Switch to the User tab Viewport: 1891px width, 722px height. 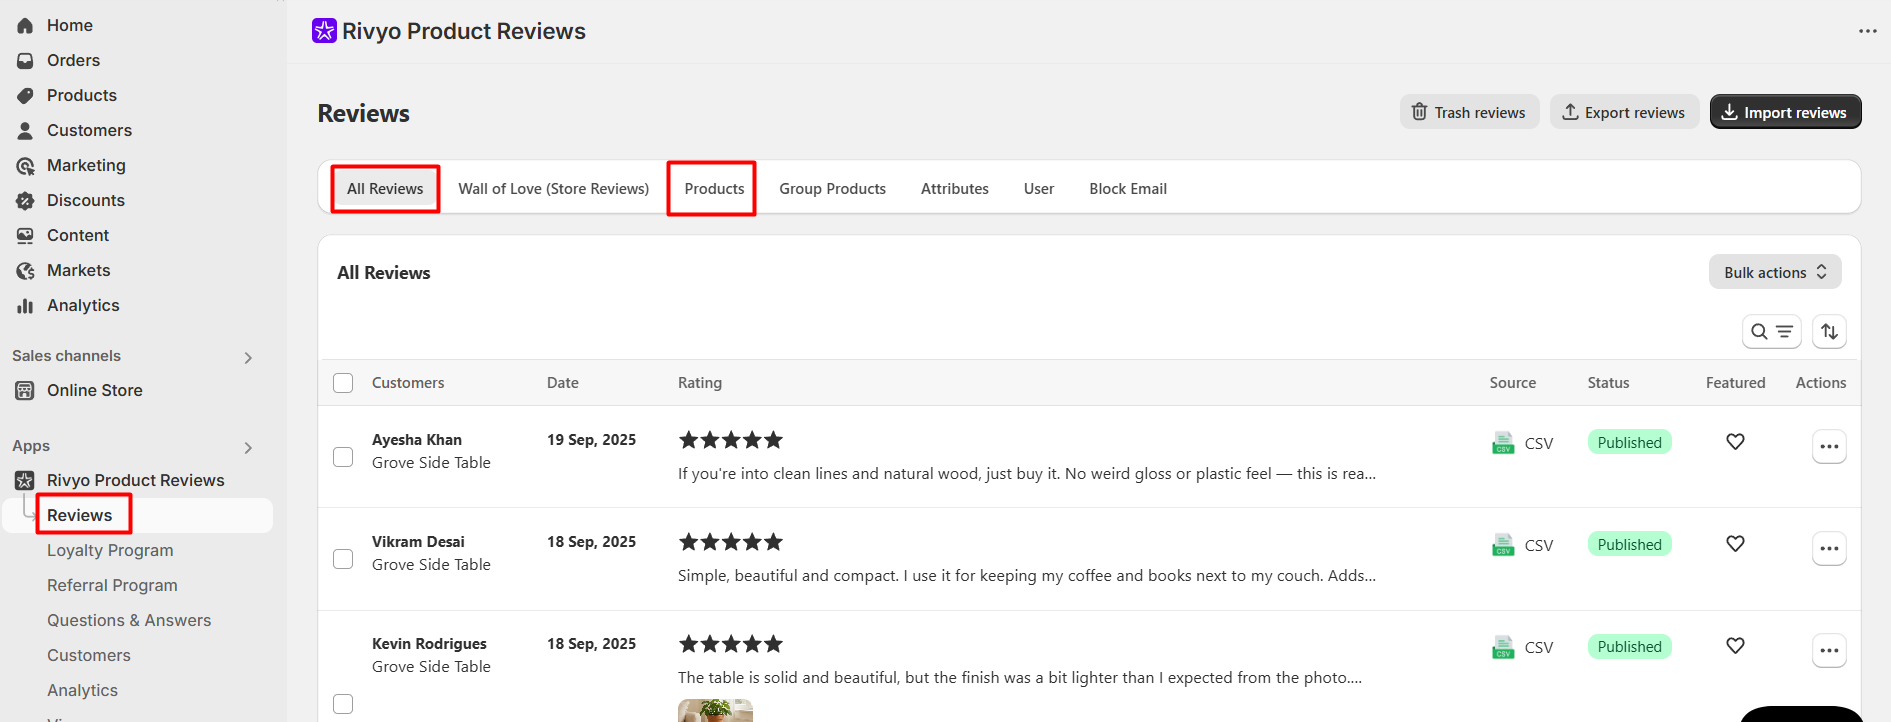click(x=1038, y=189)
